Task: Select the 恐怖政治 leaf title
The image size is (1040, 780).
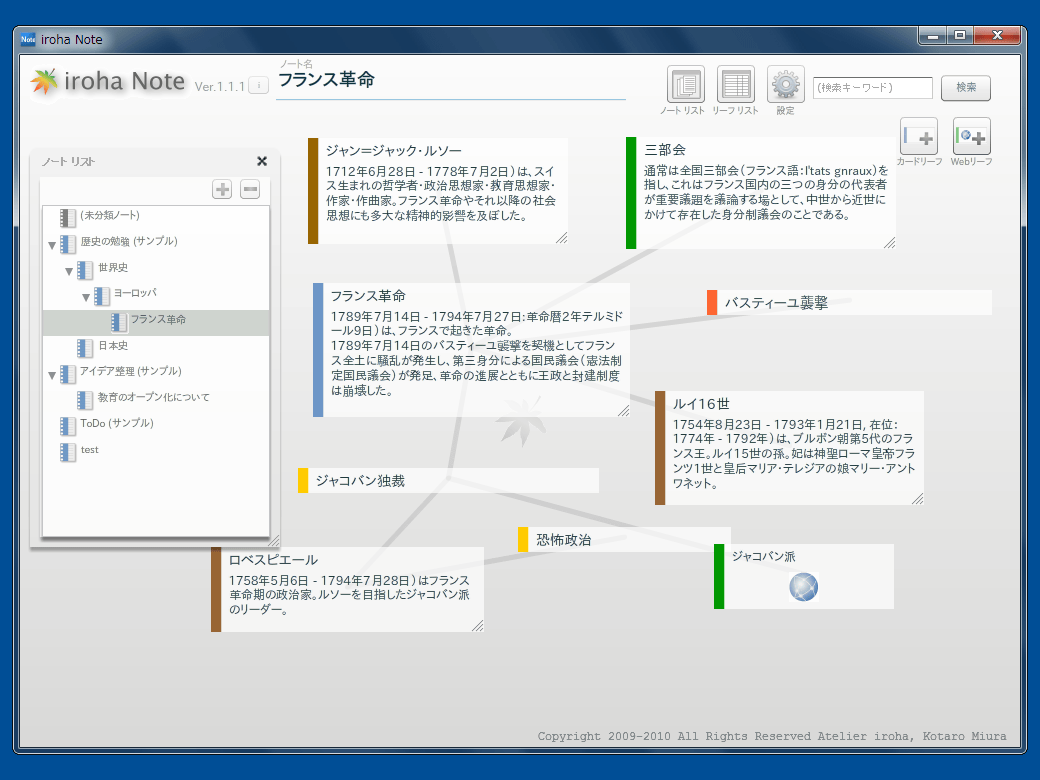Action: tap(564, 540)
